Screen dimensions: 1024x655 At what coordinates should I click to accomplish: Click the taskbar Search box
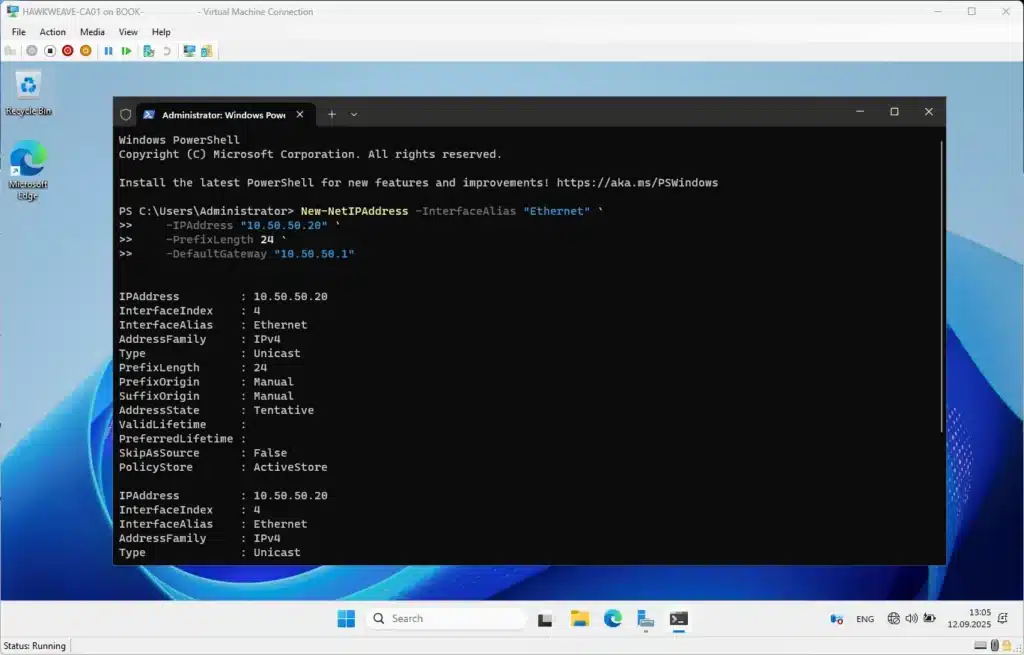tap(445, 619)
